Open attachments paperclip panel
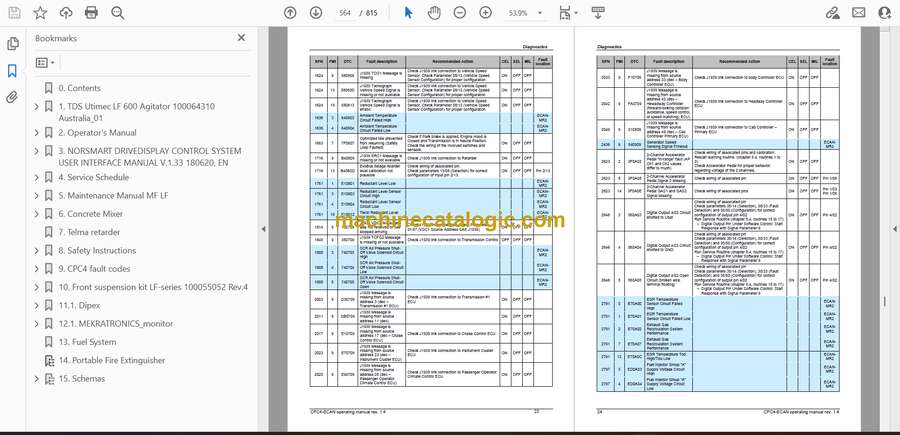This screenshot has height=435, width=900. (13, 97)
